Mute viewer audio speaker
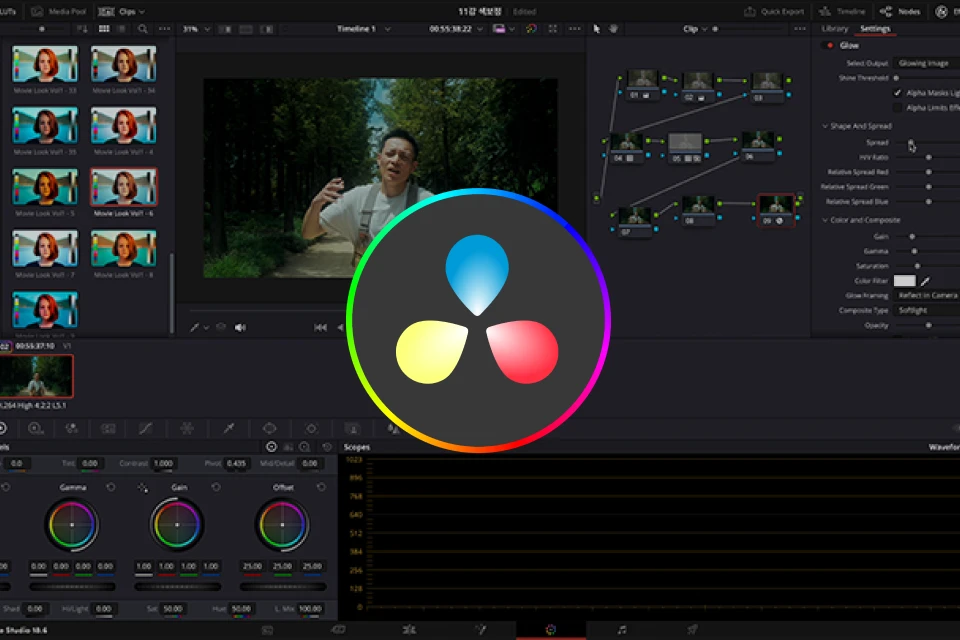The image size is (960, 640). (x=240, y=328)
